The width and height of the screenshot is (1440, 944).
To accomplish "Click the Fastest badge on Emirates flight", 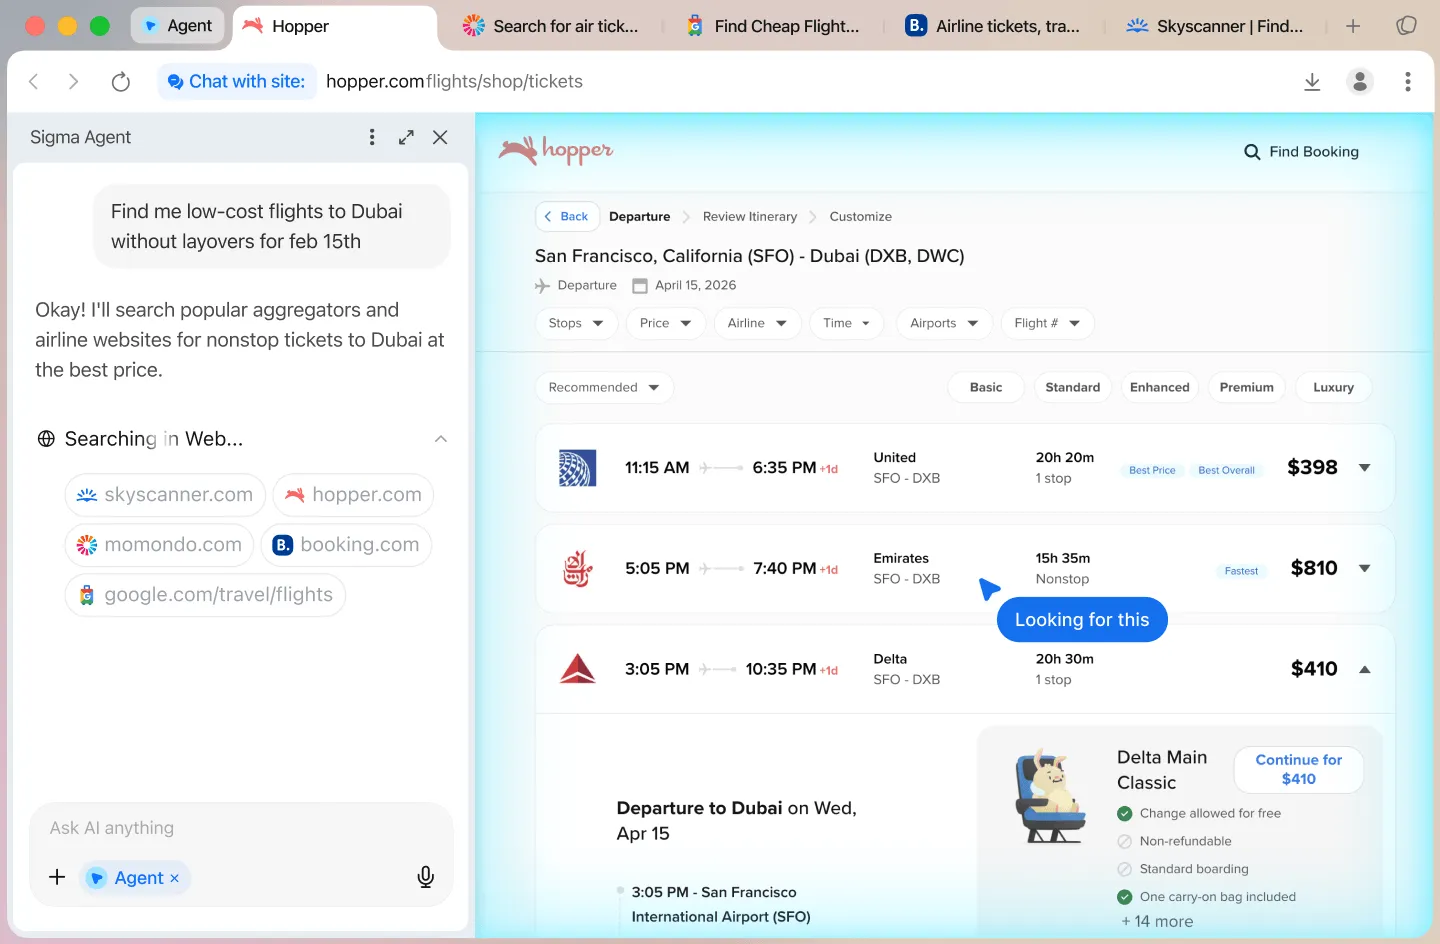I will [x=1241, y=571].
